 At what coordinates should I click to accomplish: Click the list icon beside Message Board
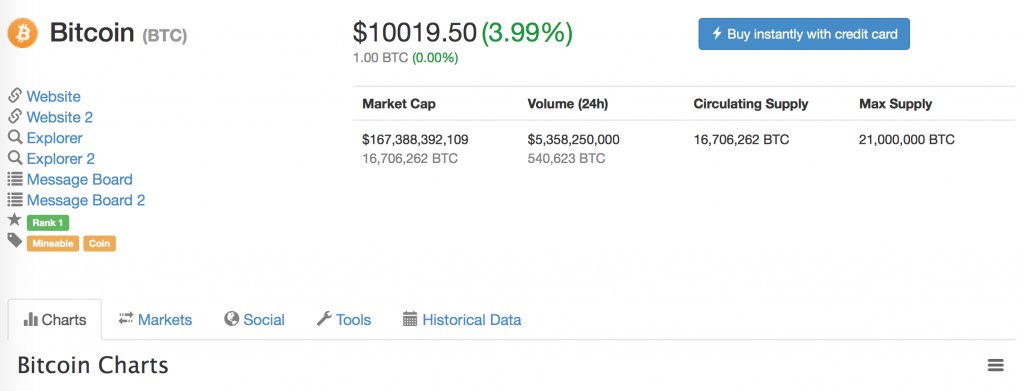(x=15, y=179)
